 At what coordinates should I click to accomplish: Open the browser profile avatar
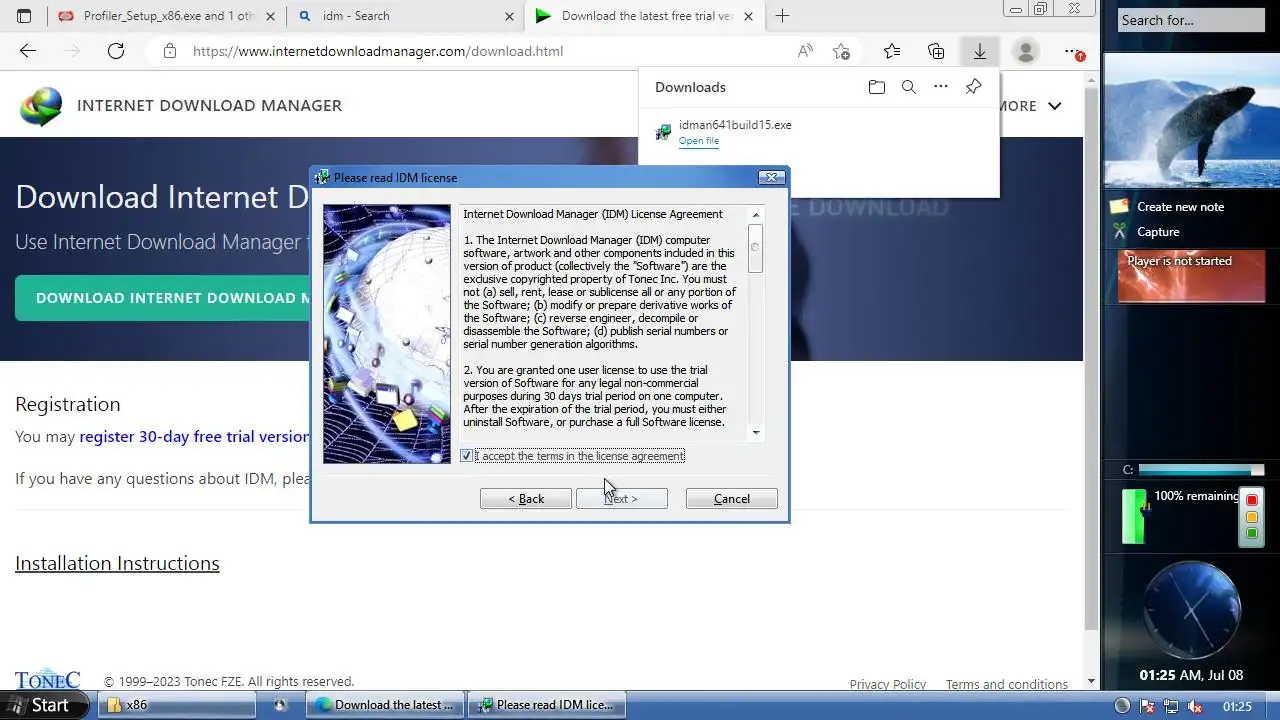[1025, 51]
